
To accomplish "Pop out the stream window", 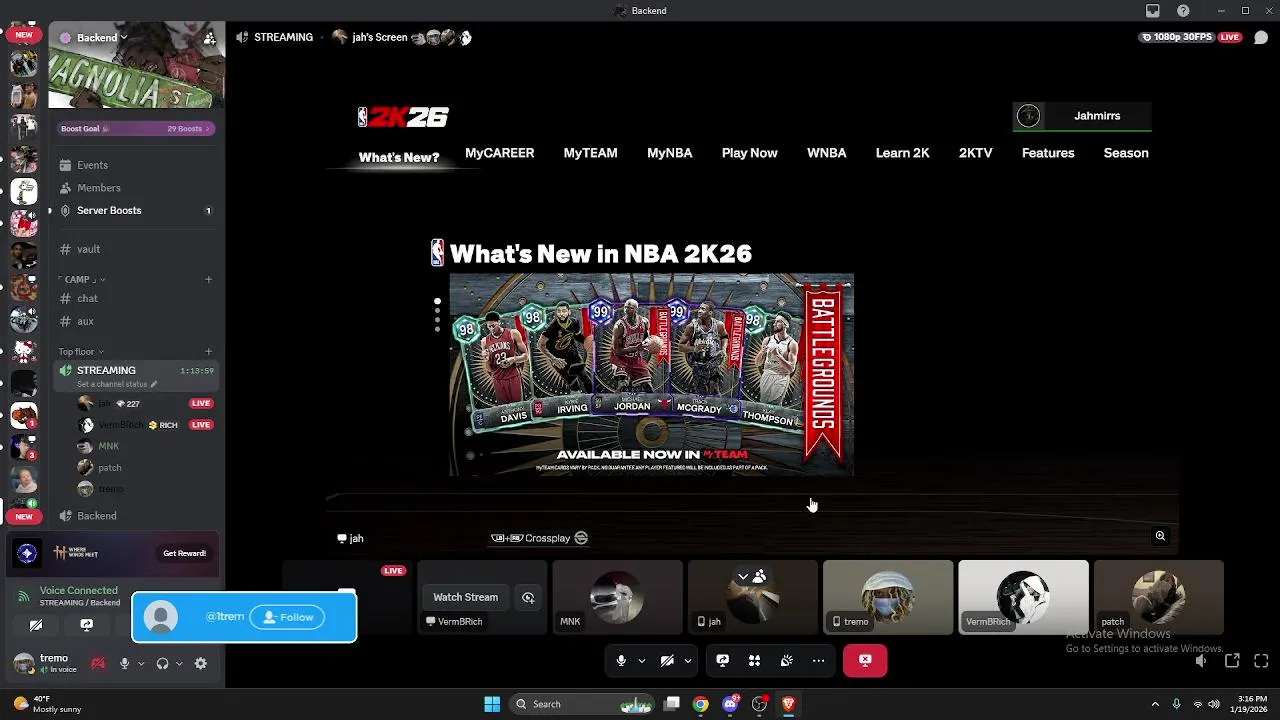I will pos(1232,661).
